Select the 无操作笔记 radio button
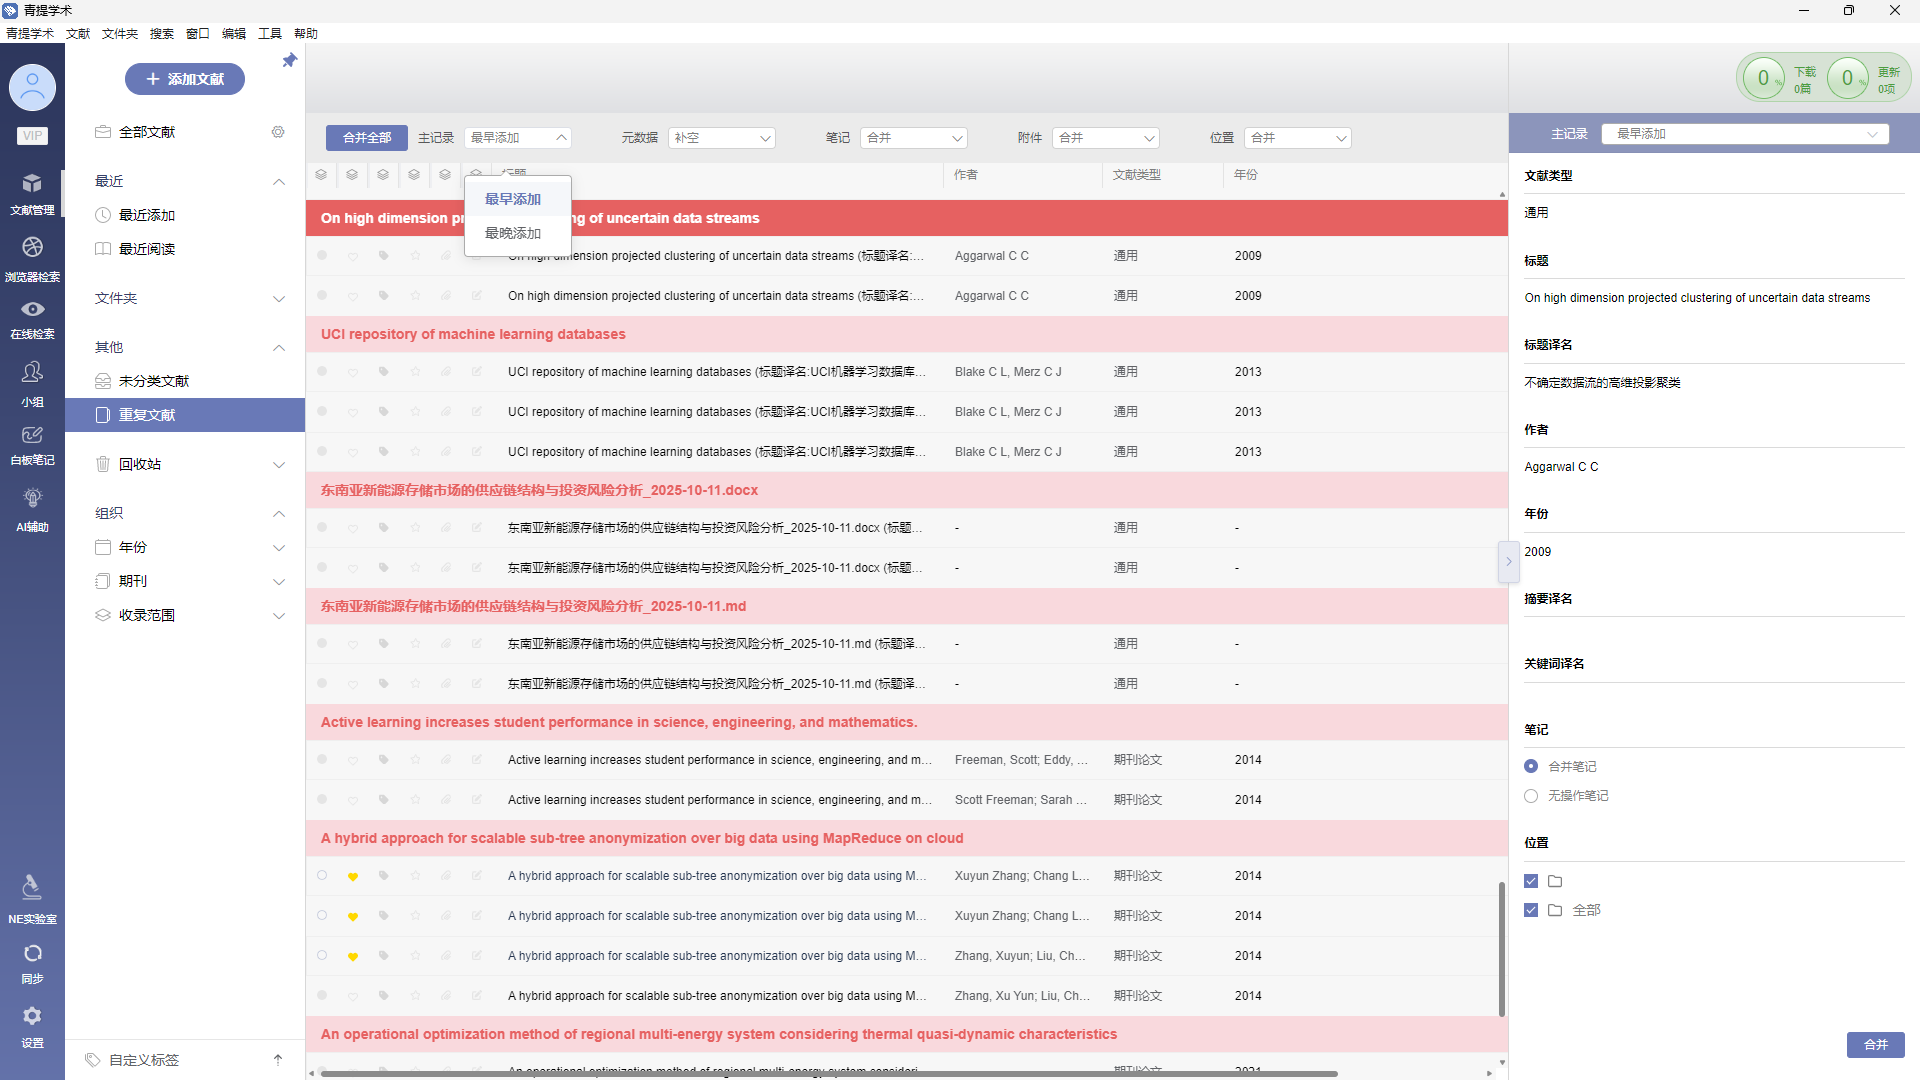Screen dimensions: 1920x1080 pos(1531,796)
